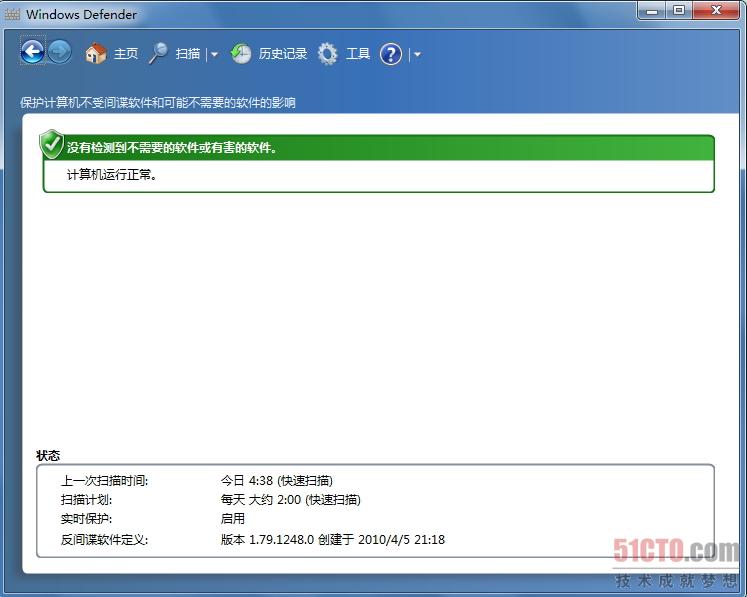Click the value 每天 大约 2:00 (快速扫描)
Viewport: 747px width, 597px height.
pos(291,500)
